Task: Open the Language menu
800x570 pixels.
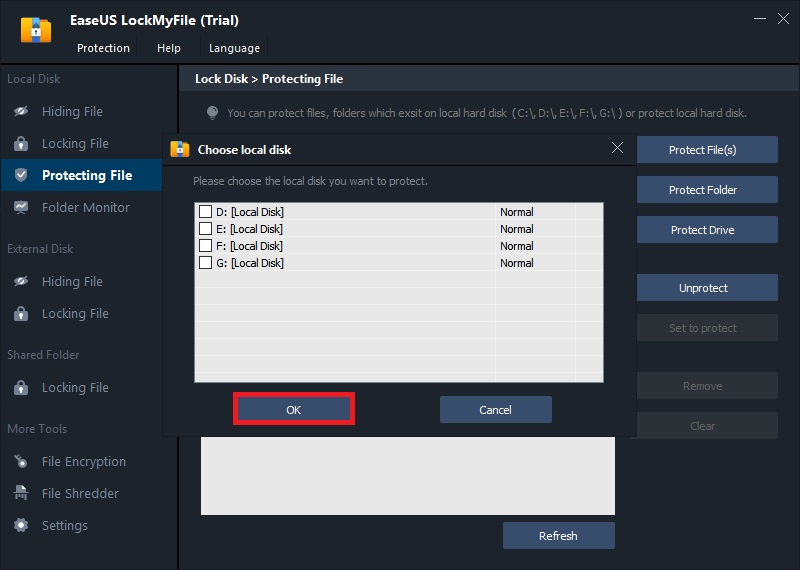Action: coord(234,48)
